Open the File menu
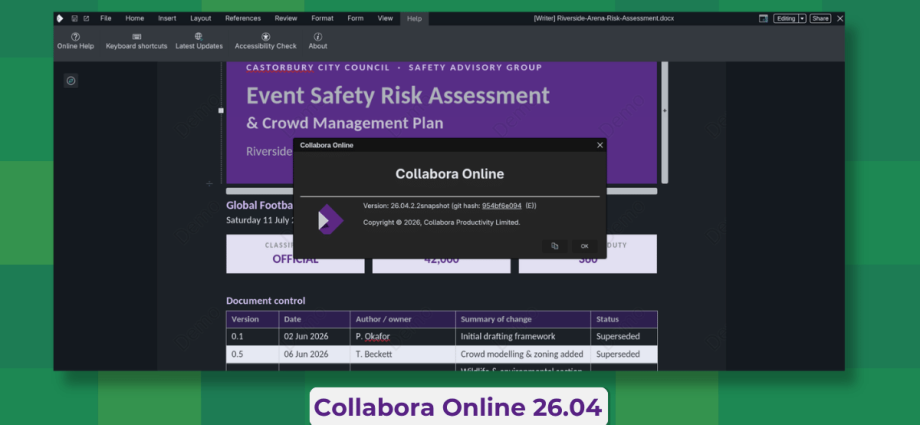This screenshot has width=920, height=425. [106, 19]
